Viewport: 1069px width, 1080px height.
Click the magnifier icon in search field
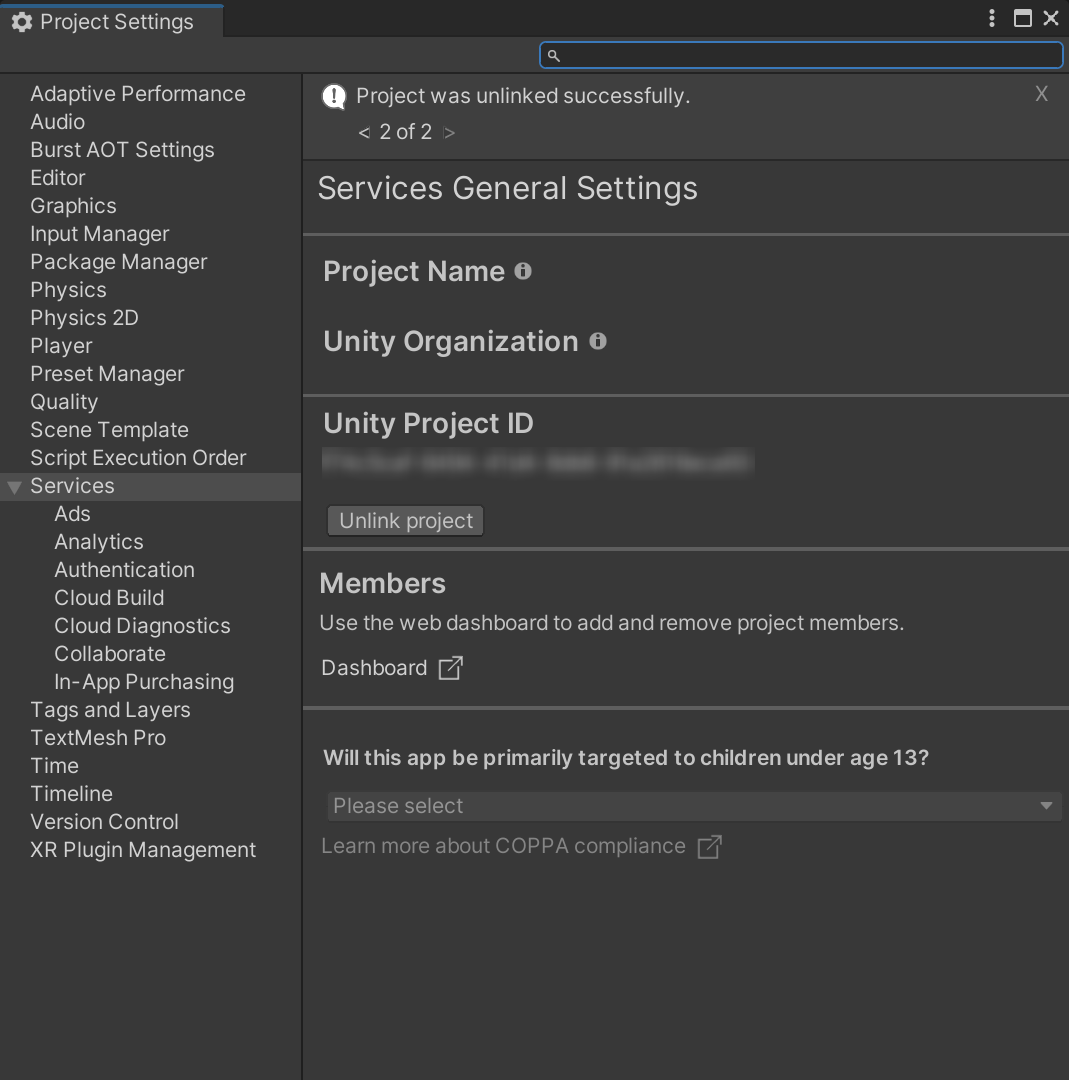554,55
